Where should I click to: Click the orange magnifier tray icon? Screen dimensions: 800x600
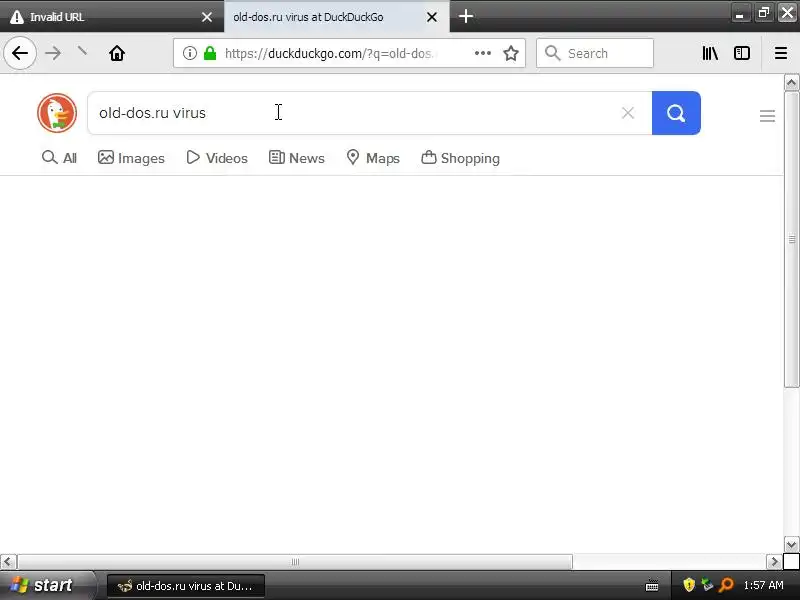pos(726,585)
